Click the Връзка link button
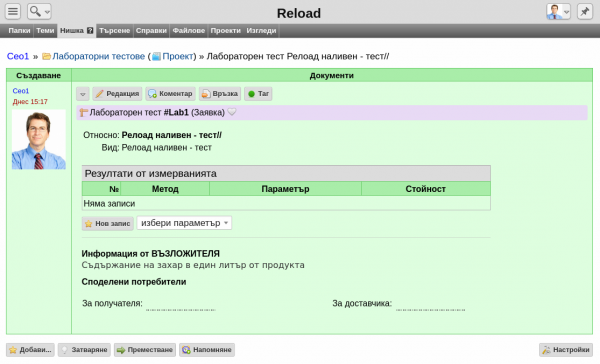600x364 pixels. (220, 94)
